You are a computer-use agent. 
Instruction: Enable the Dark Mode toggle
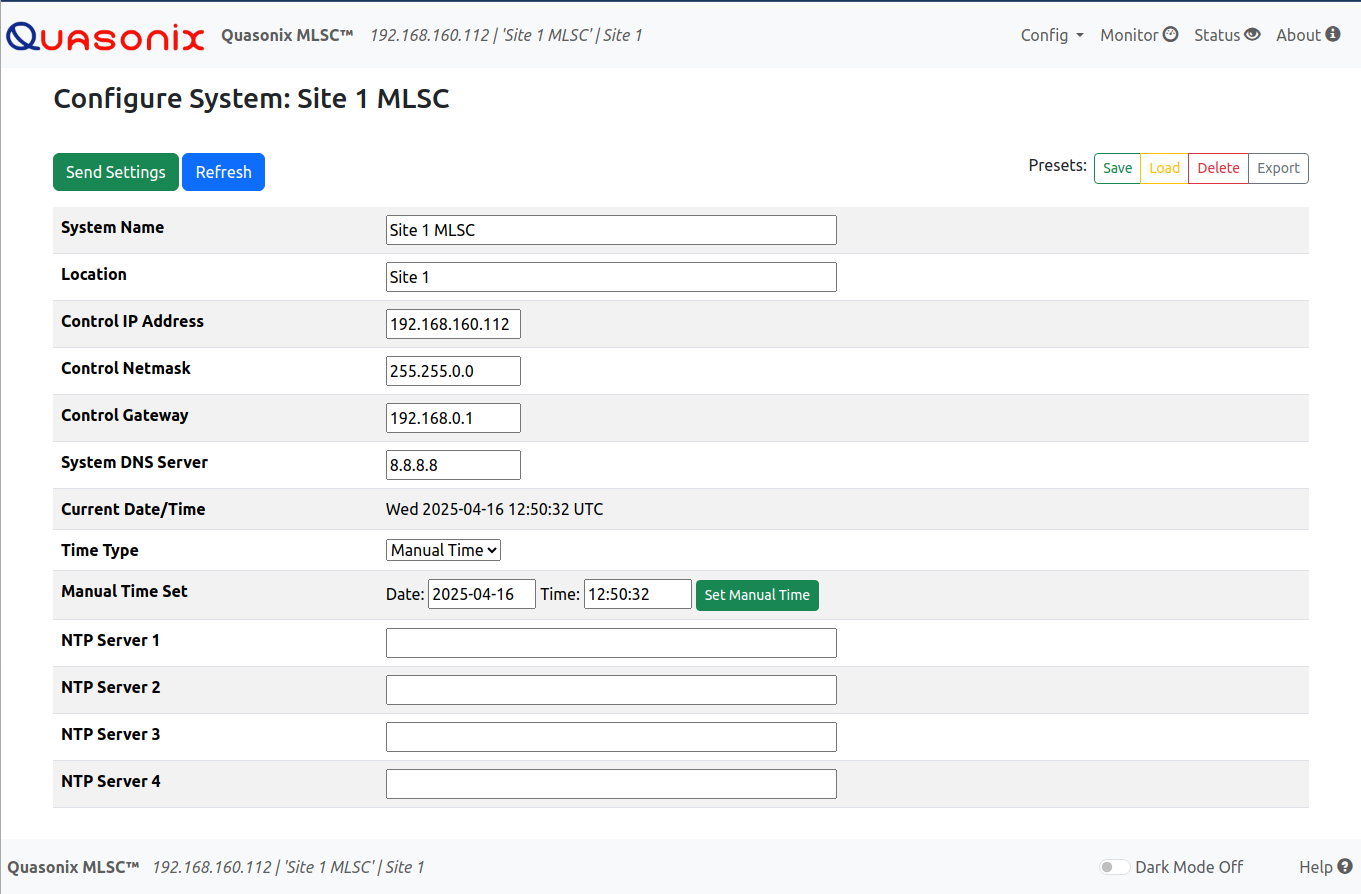coord(1113,867)
